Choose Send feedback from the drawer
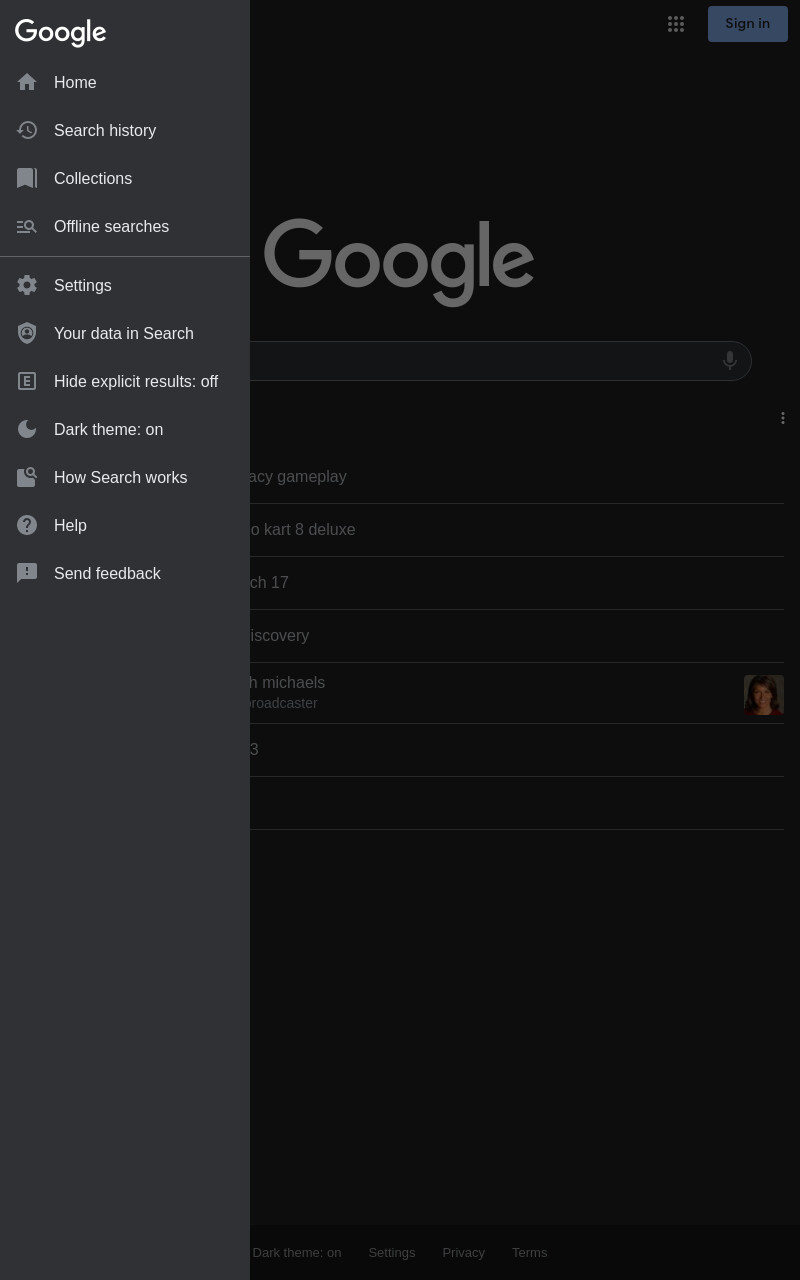Viewport: 800px width, 1280px height. click(x=125, y=573)
